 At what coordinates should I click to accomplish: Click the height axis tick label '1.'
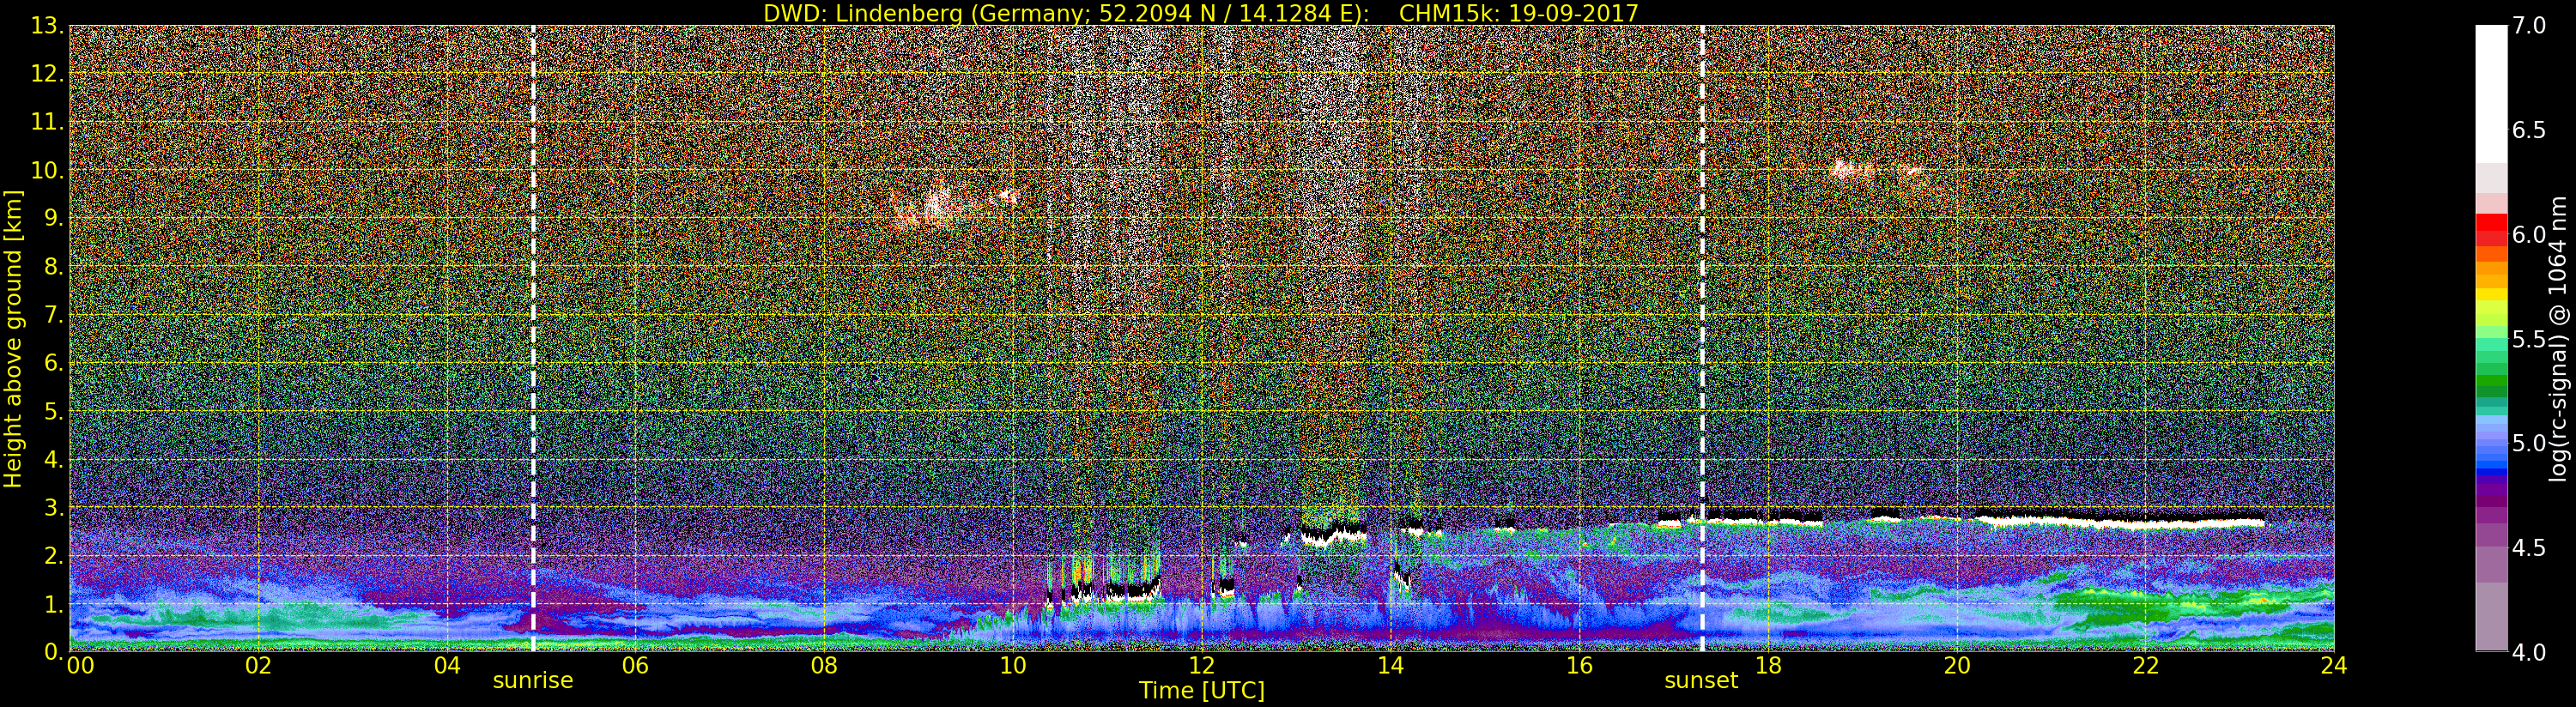[53, 604]
